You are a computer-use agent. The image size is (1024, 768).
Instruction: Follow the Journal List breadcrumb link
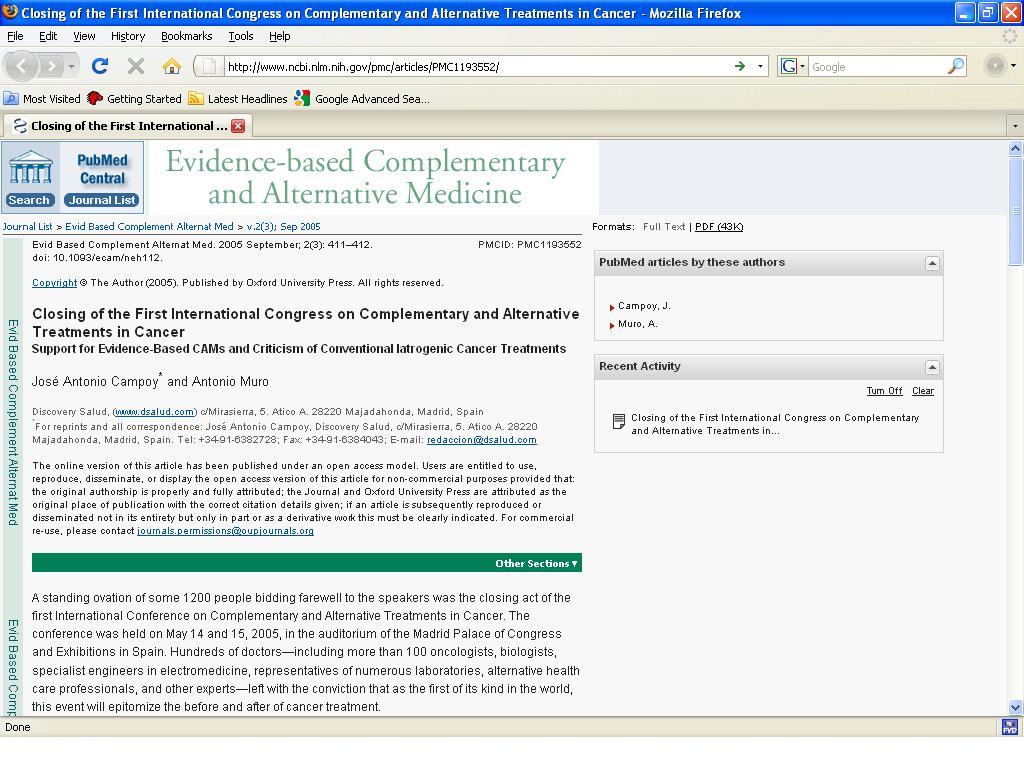click(x=27, y=227)
